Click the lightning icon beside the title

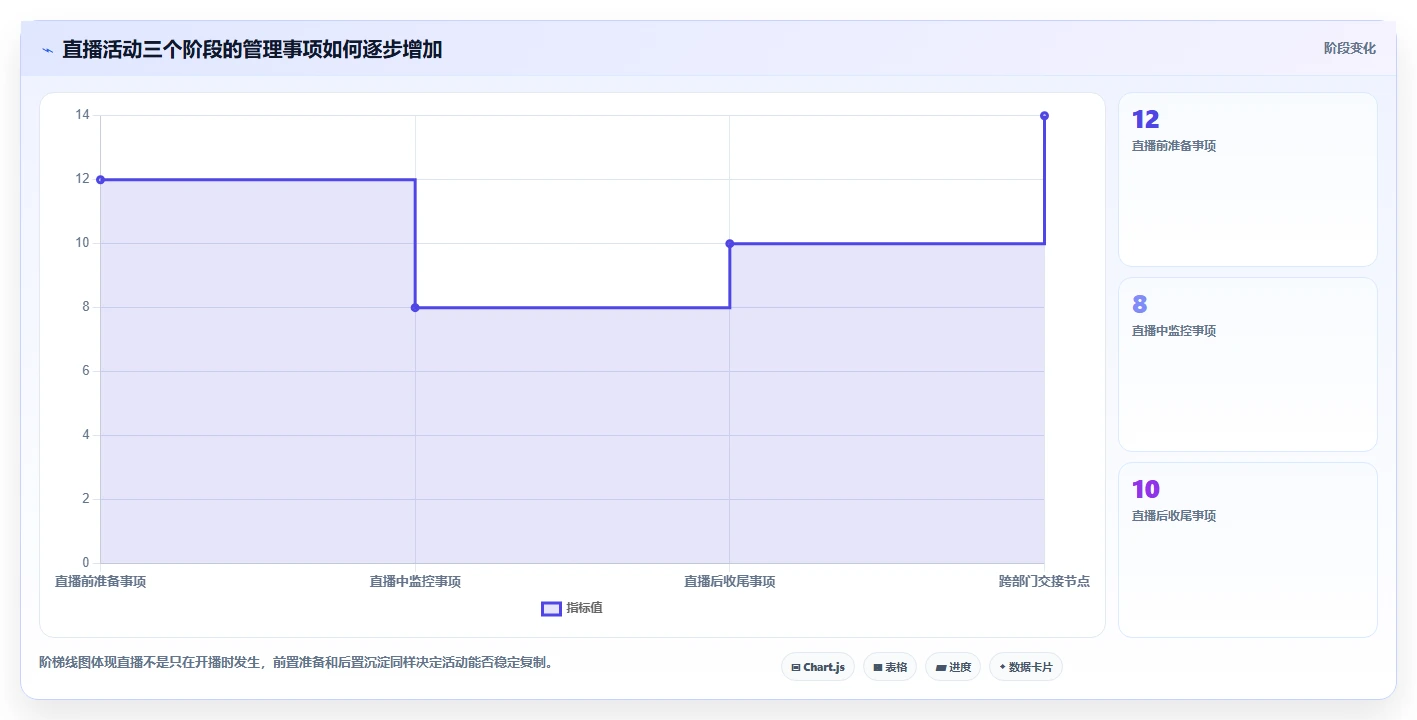(47, 50)
